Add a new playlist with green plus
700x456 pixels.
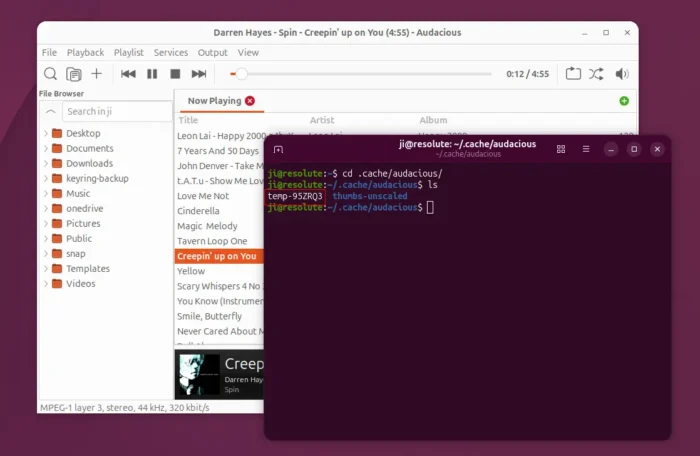pos(624,101)
